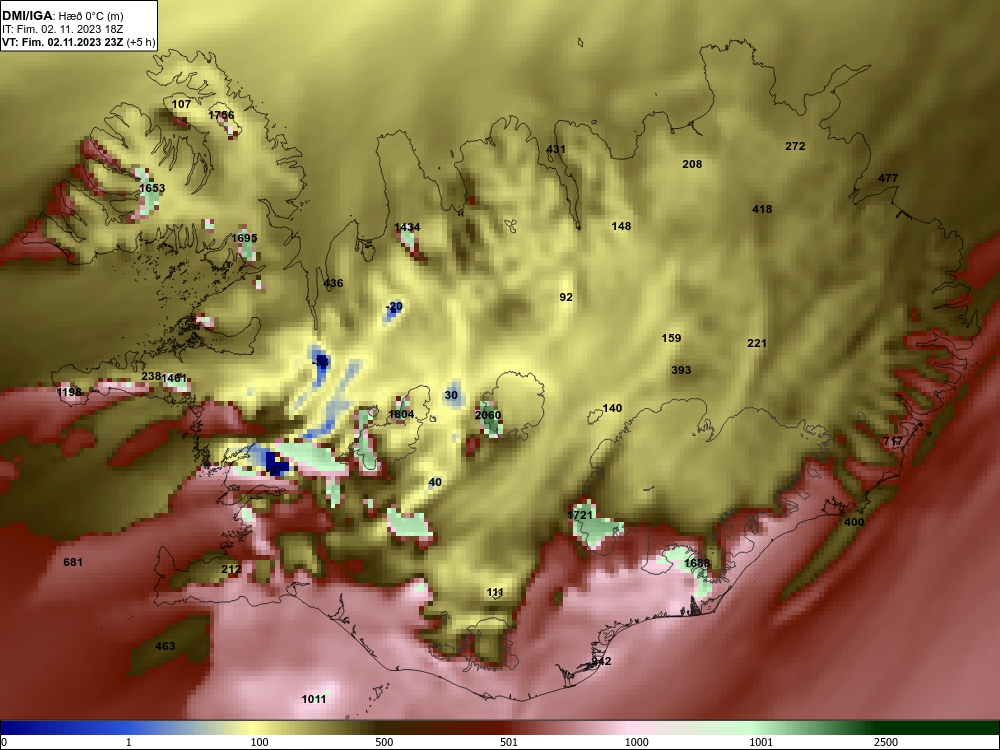Screen dimensions: 1000x750
Task: Select the map value 148
Action: coord(621,226)
